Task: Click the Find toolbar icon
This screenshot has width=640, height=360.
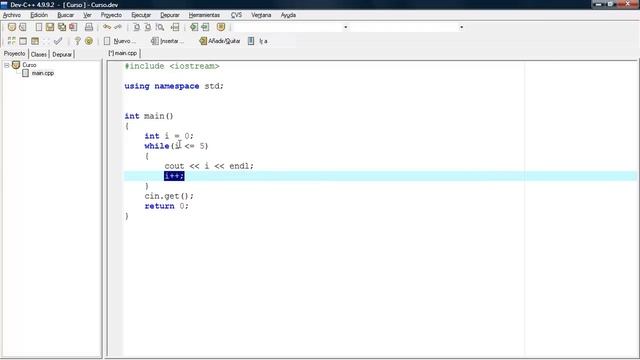Action: (x=137, y=27)
